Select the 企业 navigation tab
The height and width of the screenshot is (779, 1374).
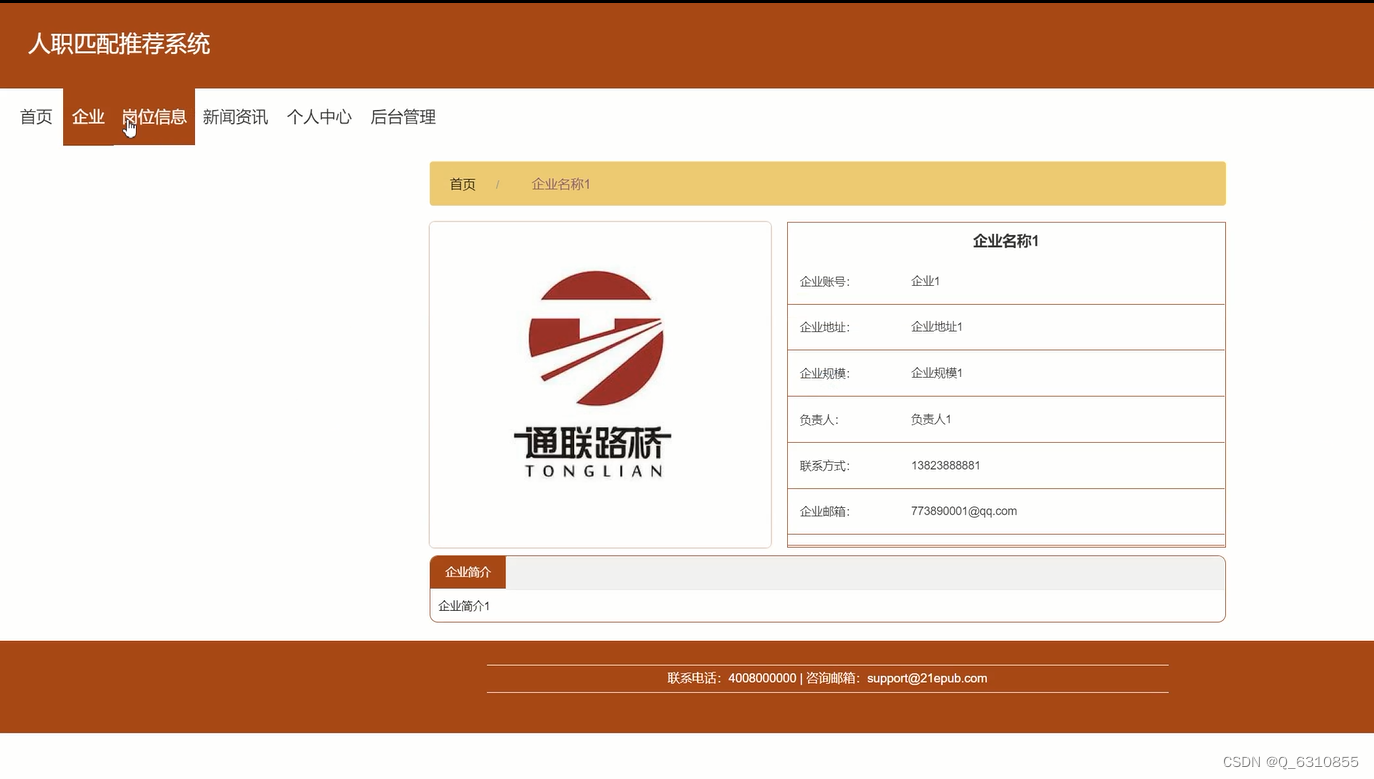click(x=88, y=117)
